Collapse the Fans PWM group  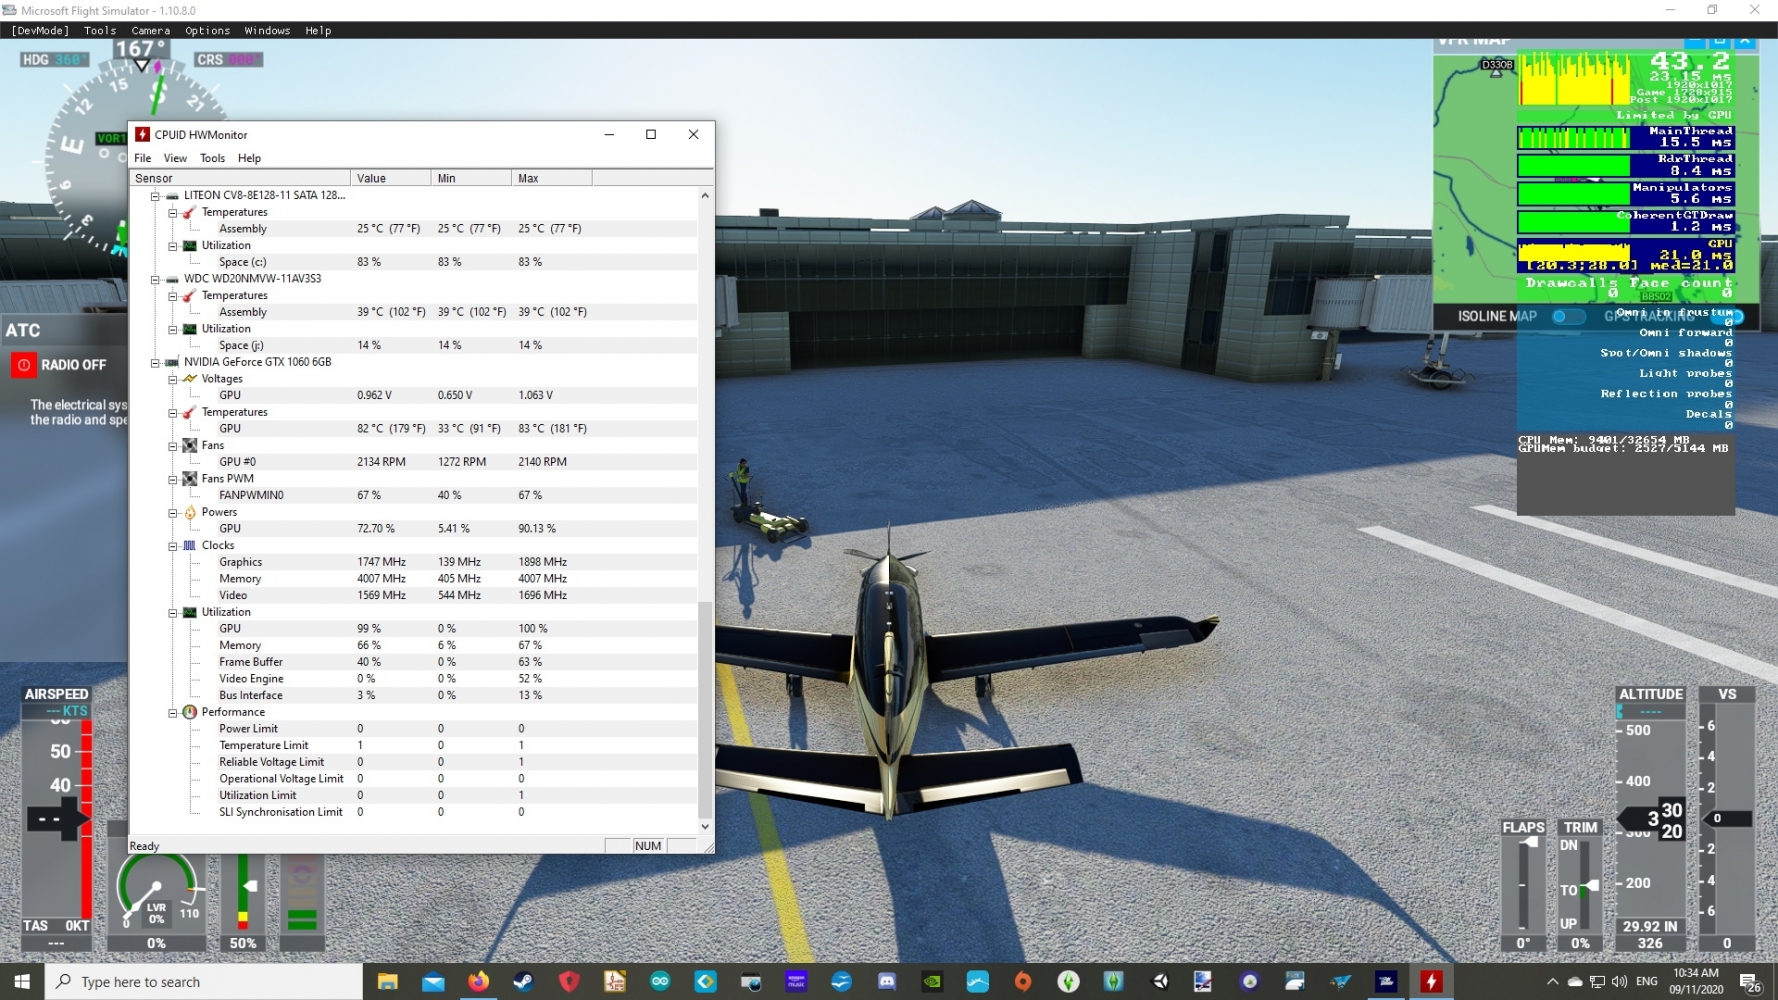click(173, 479)
